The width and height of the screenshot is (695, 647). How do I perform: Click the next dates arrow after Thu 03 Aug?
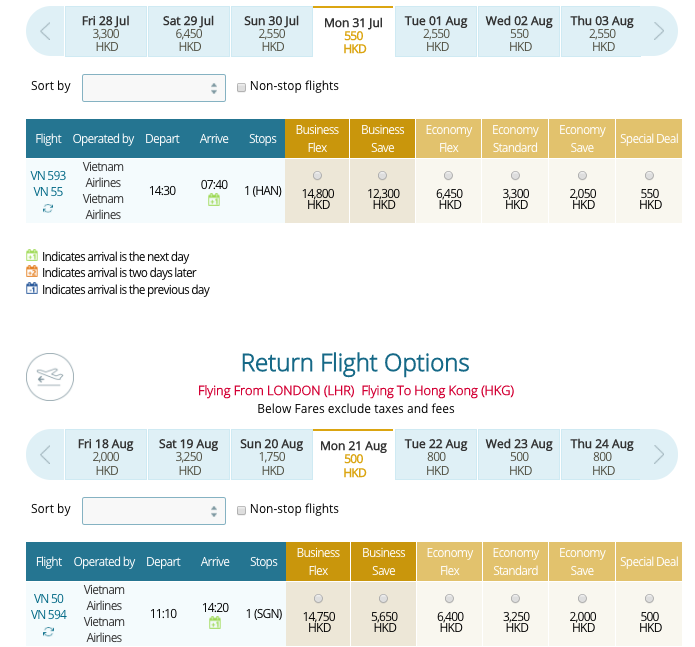pos(659,31)
